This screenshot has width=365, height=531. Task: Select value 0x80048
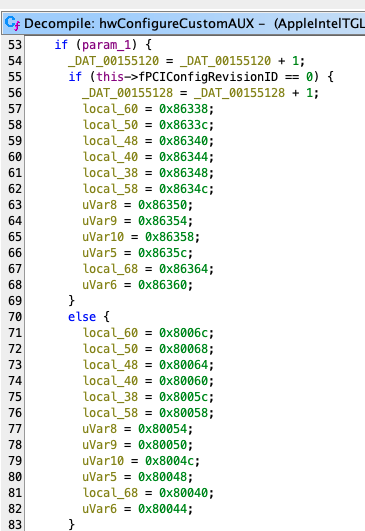click(162, 477)
